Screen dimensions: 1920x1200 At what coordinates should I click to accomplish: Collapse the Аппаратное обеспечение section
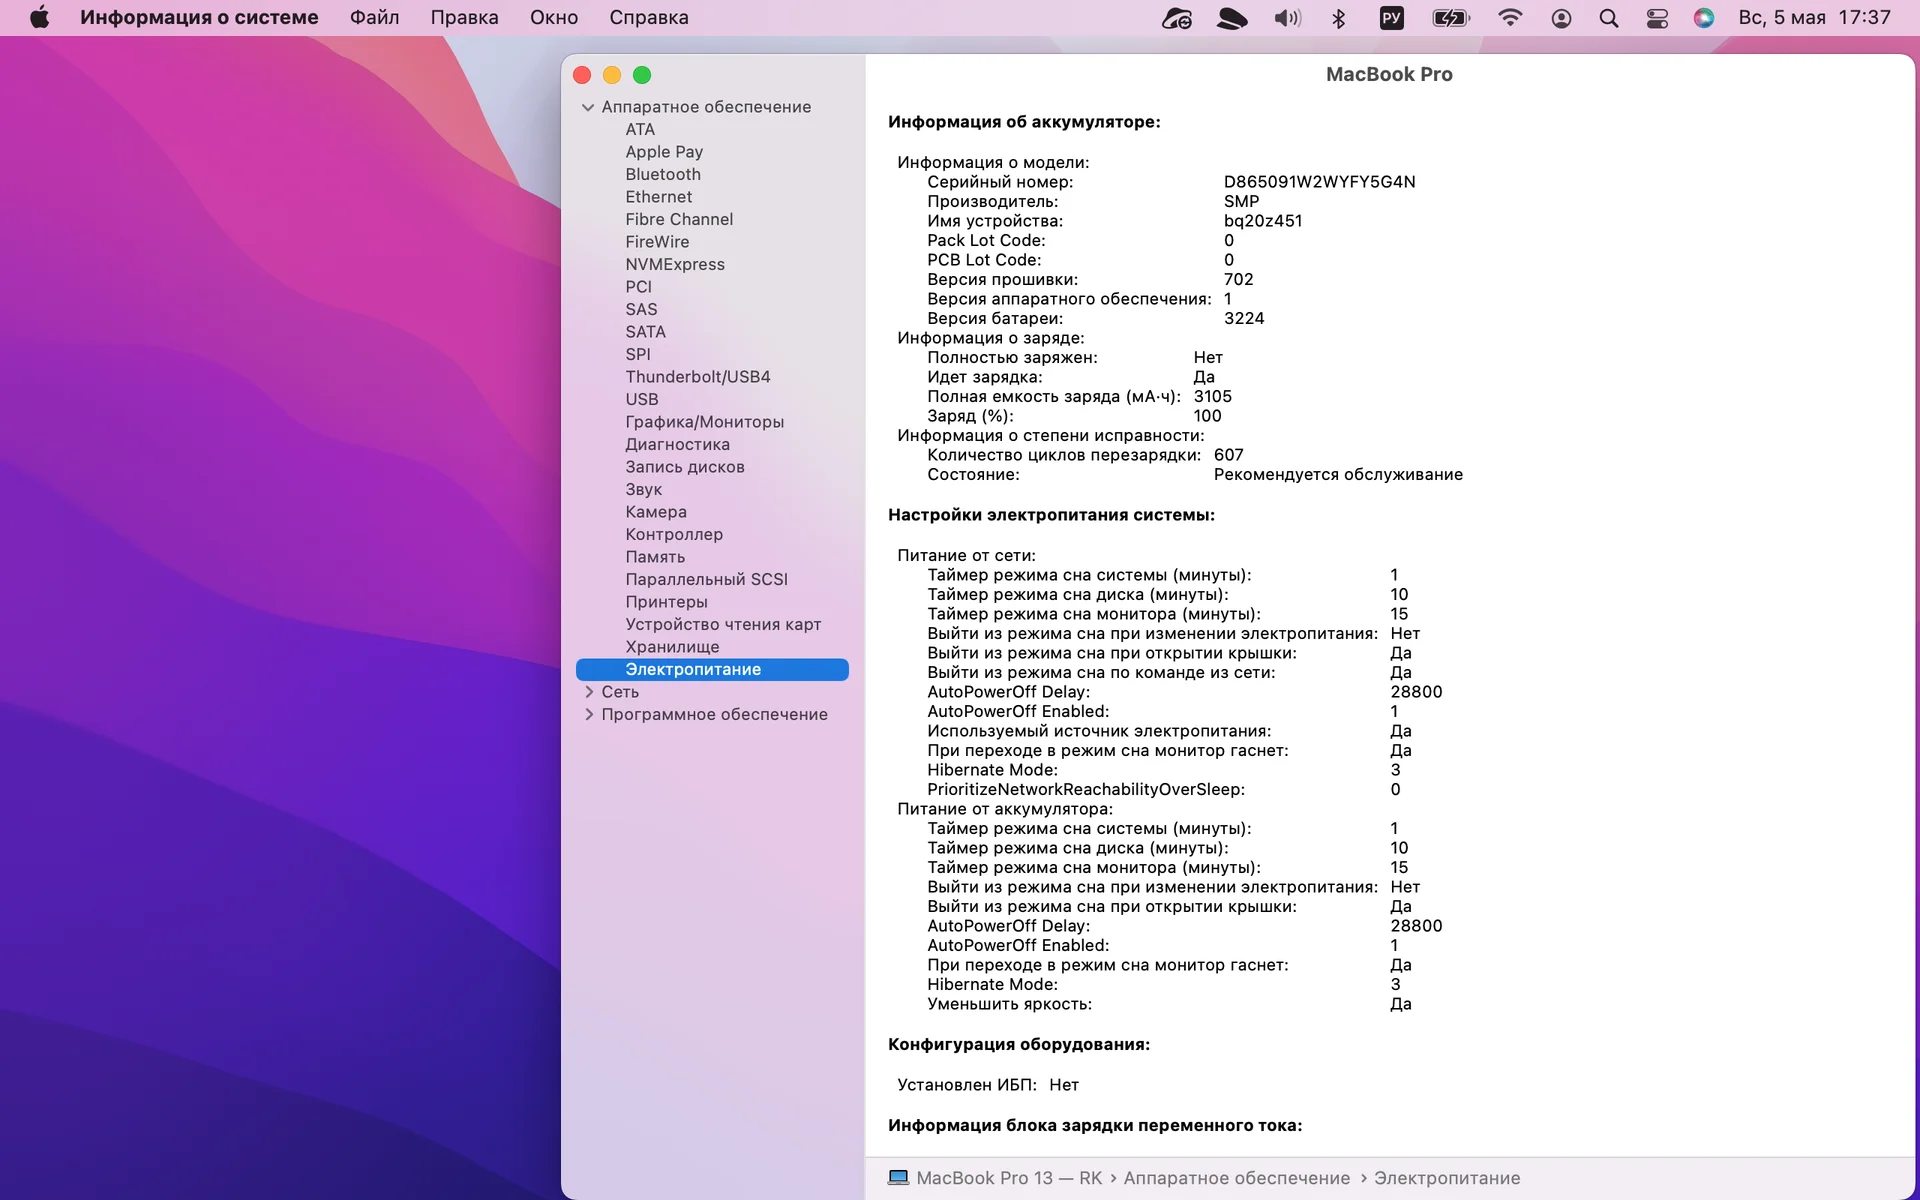pyautogui.click(x=588, y=107)
